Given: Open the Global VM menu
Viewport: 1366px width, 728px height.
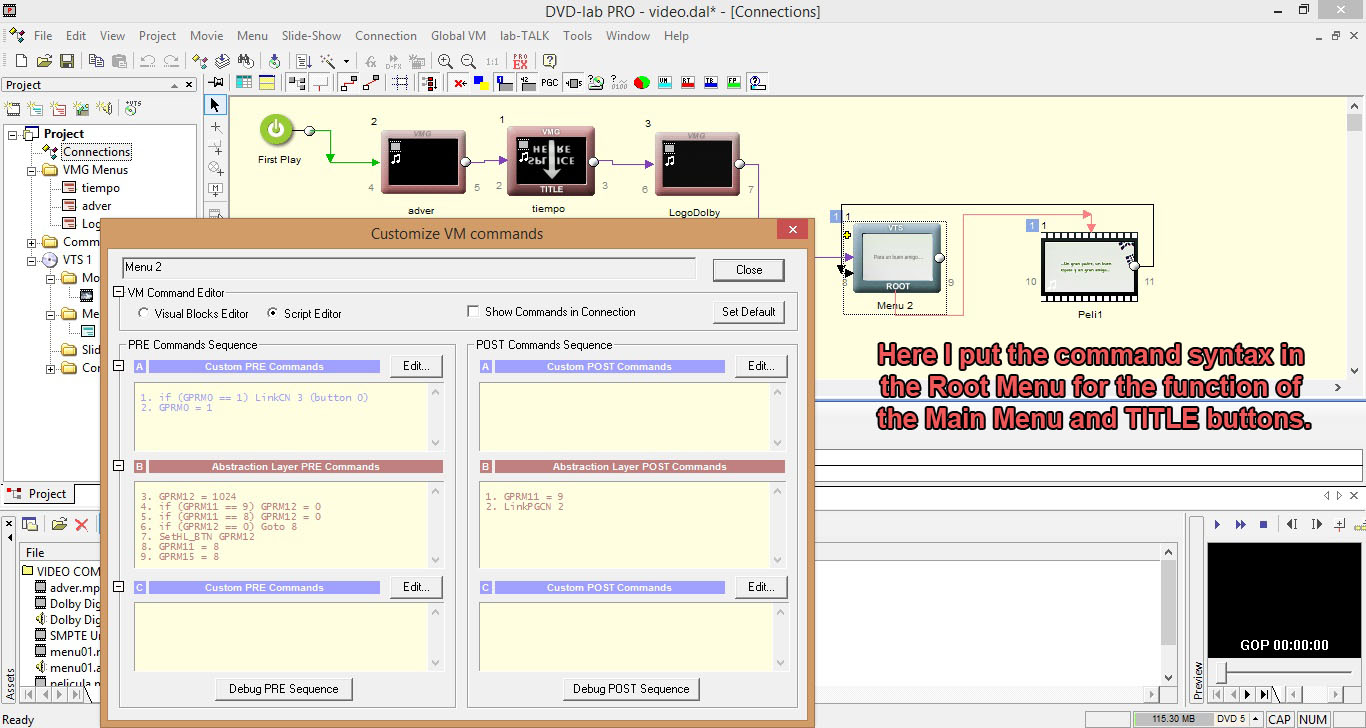Looking at the screenshot, I should pyautogui.click(x=458, y=36).
